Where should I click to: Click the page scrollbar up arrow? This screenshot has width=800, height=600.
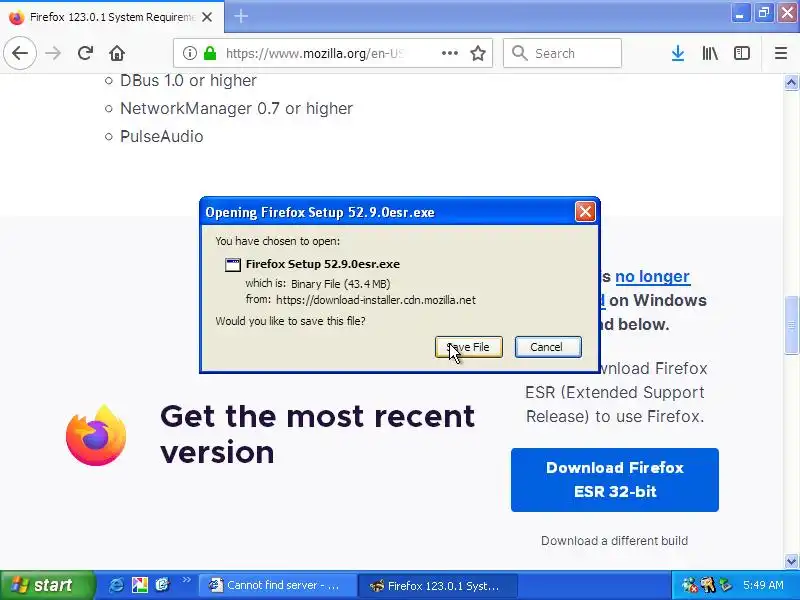click(x=791, y=82)
